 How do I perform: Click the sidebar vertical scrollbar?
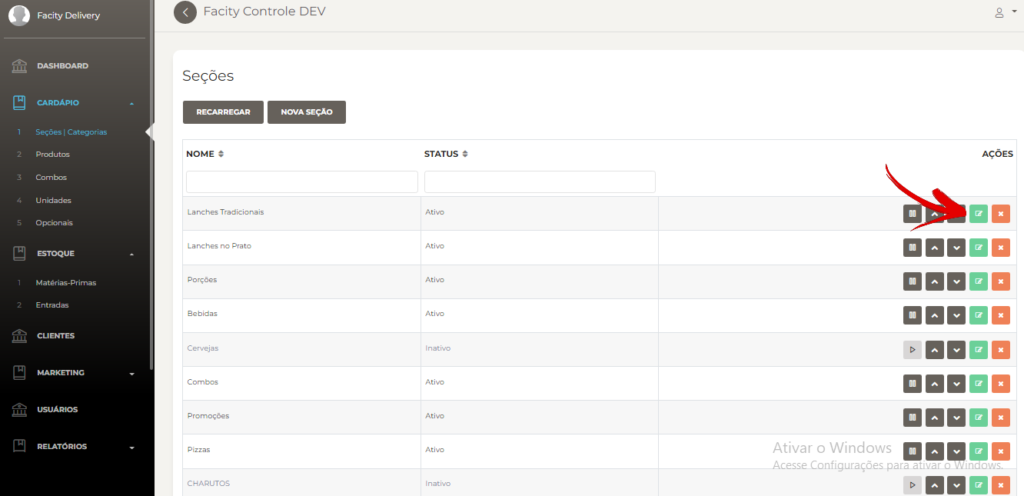tap(152, 185)
